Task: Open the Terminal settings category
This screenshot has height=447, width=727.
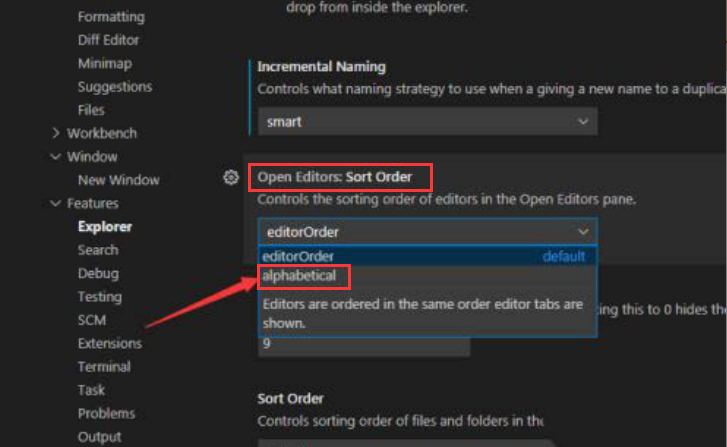Action: pos(104,367)
